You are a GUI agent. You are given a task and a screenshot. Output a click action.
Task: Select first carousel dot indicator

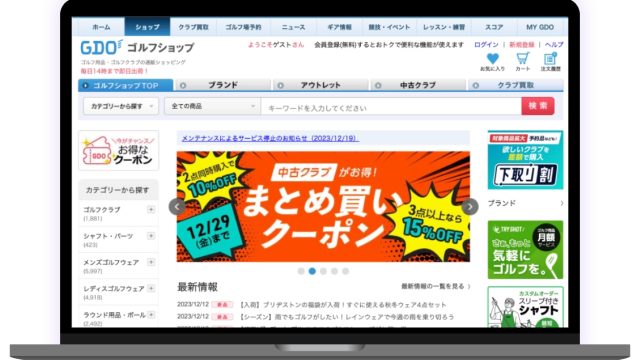301,271
